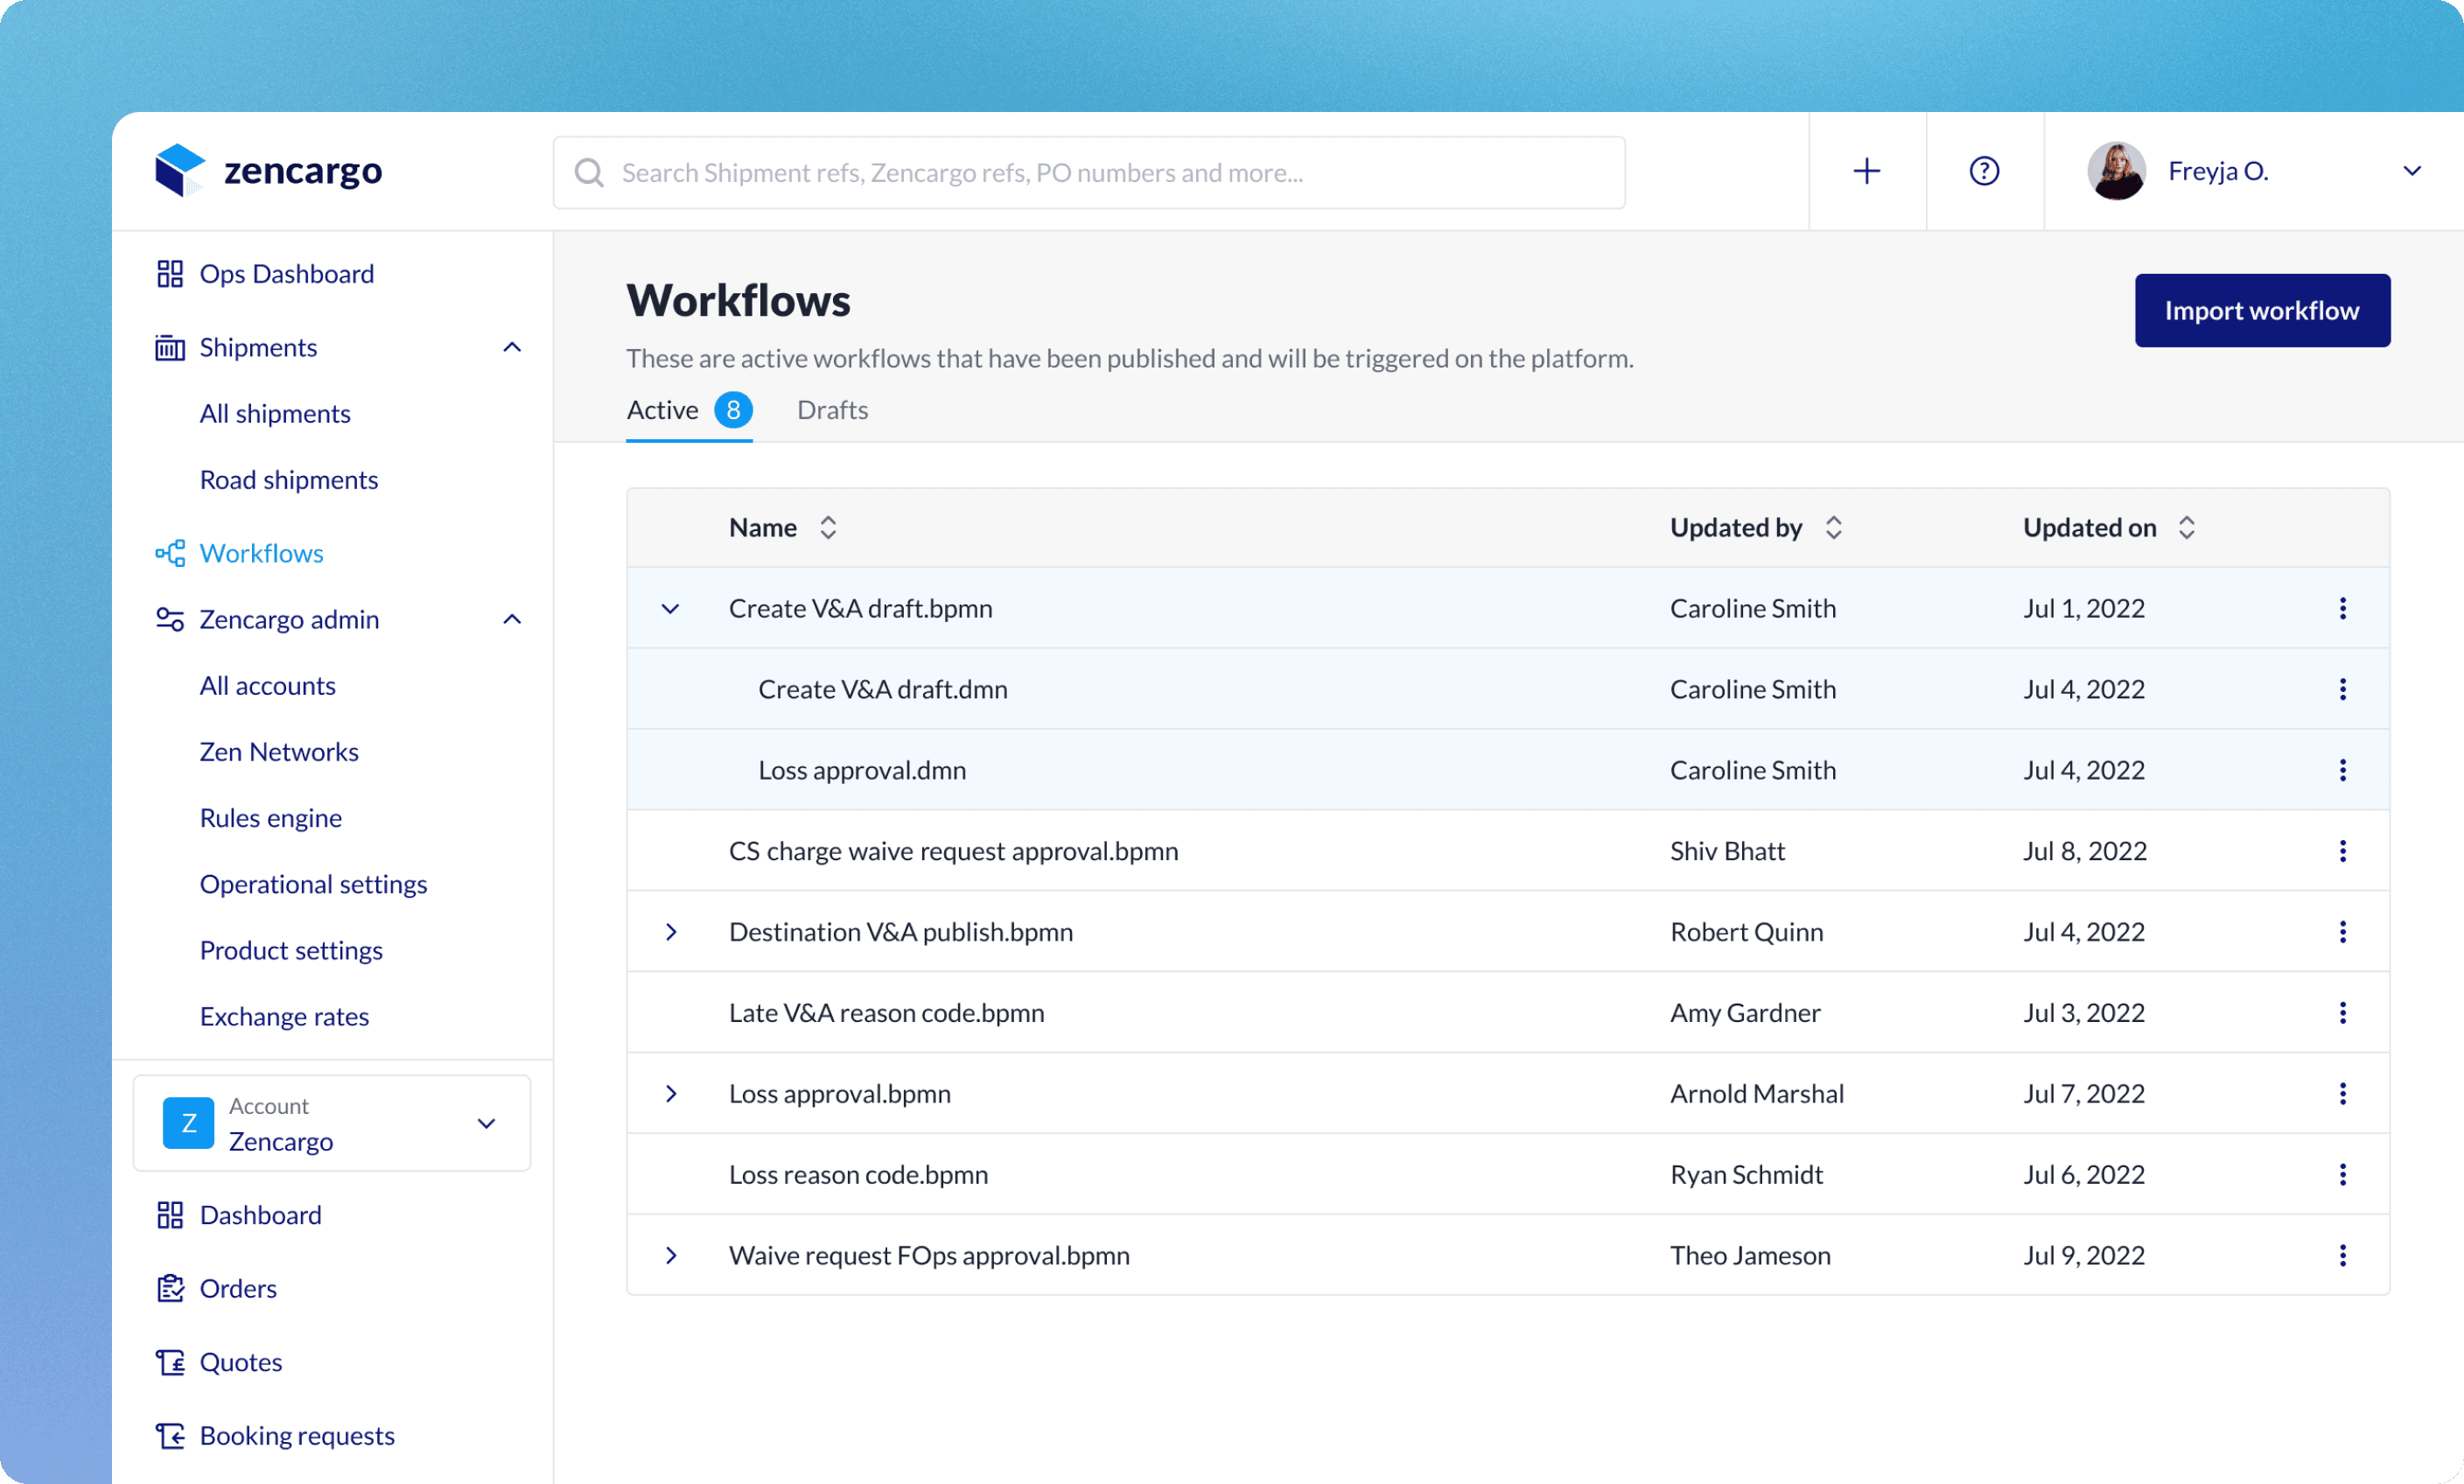Open the Rules engine link
Image resolution: width=2464 pixels, height=1484 pixels.
coord(270,818)
